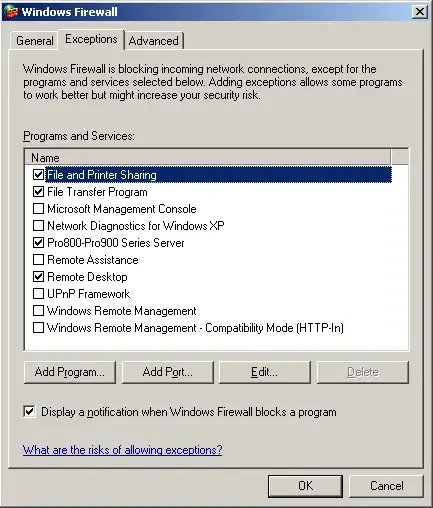Click the Add Port button
This screenshot has width=433, height=508.
(168, 372)
